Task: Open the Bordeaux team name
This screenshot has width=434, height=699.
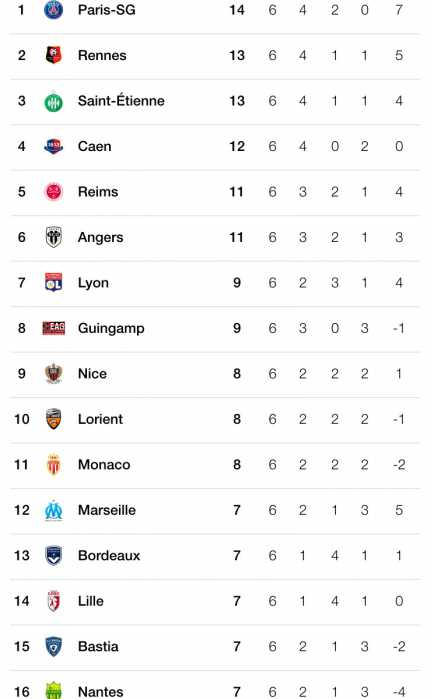Action: point(109,555)
